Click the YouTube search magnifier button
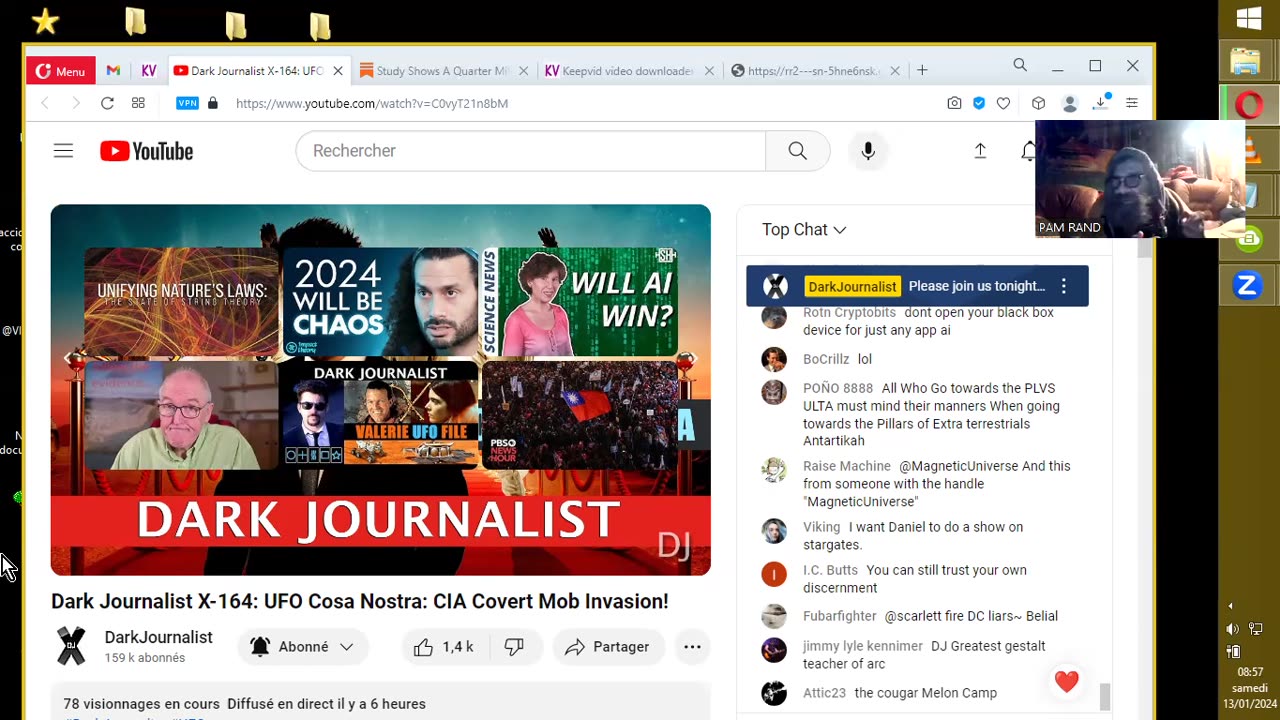 (x=797, y=151)
